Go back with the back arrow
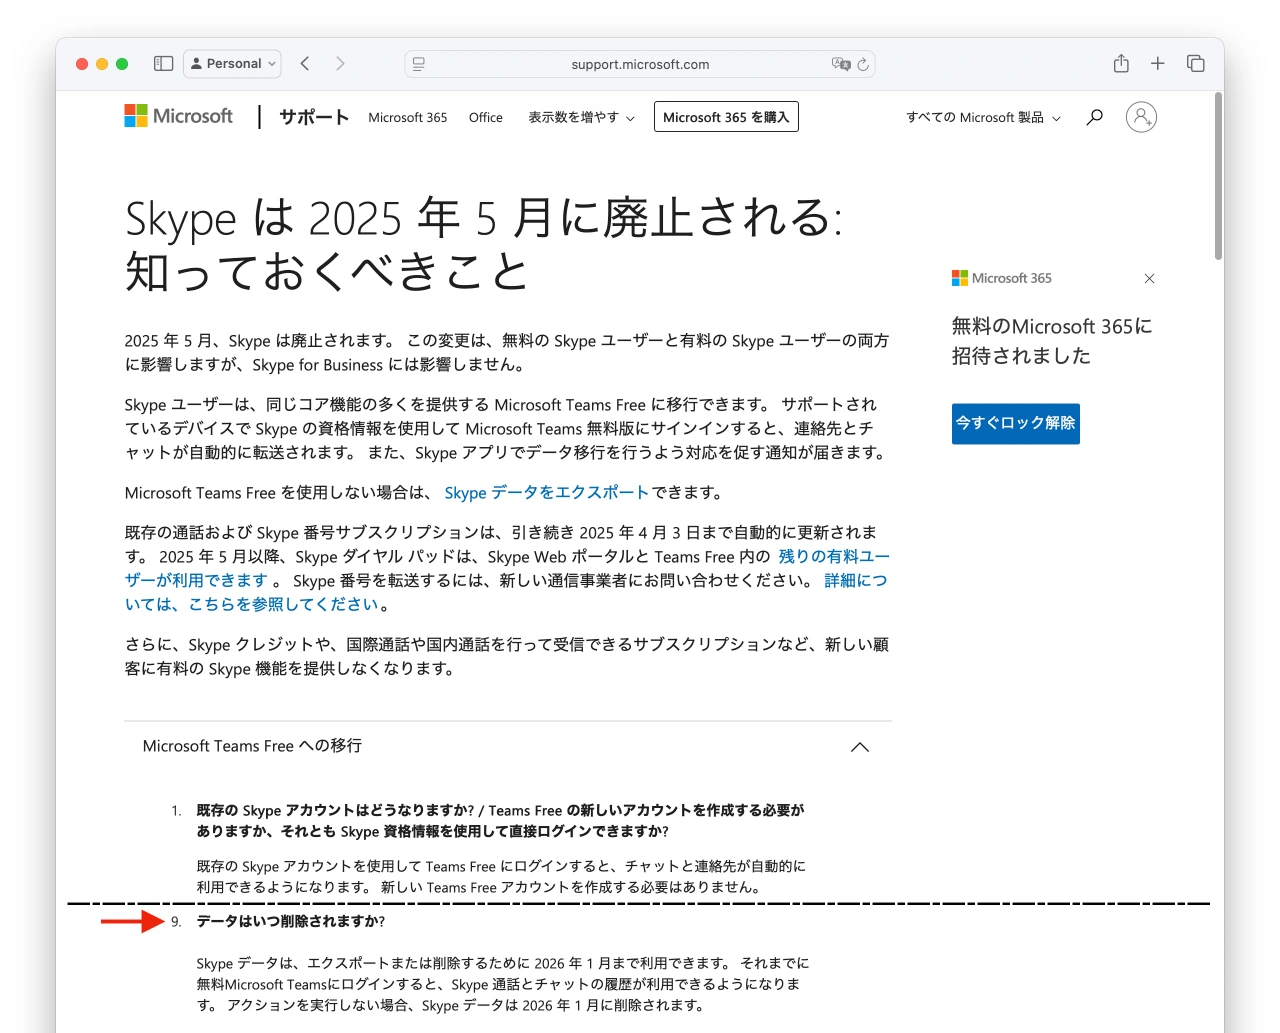This screenshot has width=1280, height=1033. [305, 64]
